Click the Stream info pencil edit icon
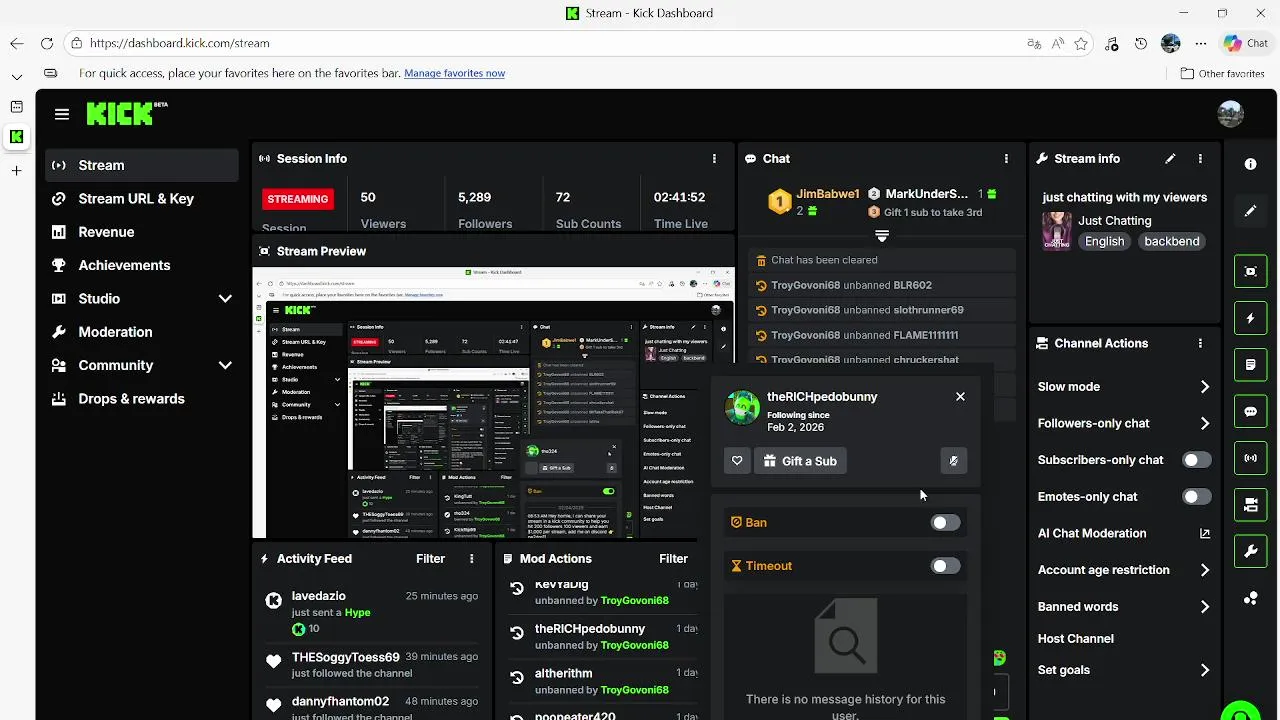This screenshot has width=1280, height=720. point(1170,159)
